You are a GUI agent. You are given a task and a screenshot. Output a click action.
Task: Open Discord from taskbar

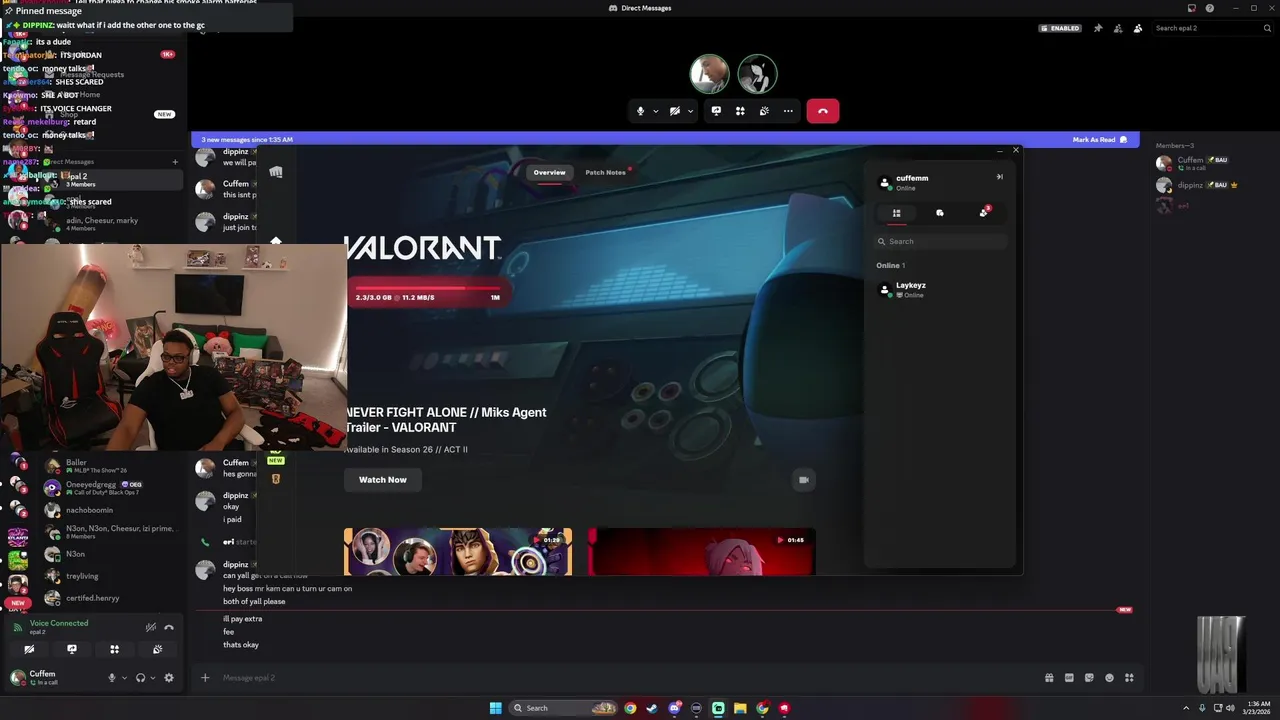point(674,708)
